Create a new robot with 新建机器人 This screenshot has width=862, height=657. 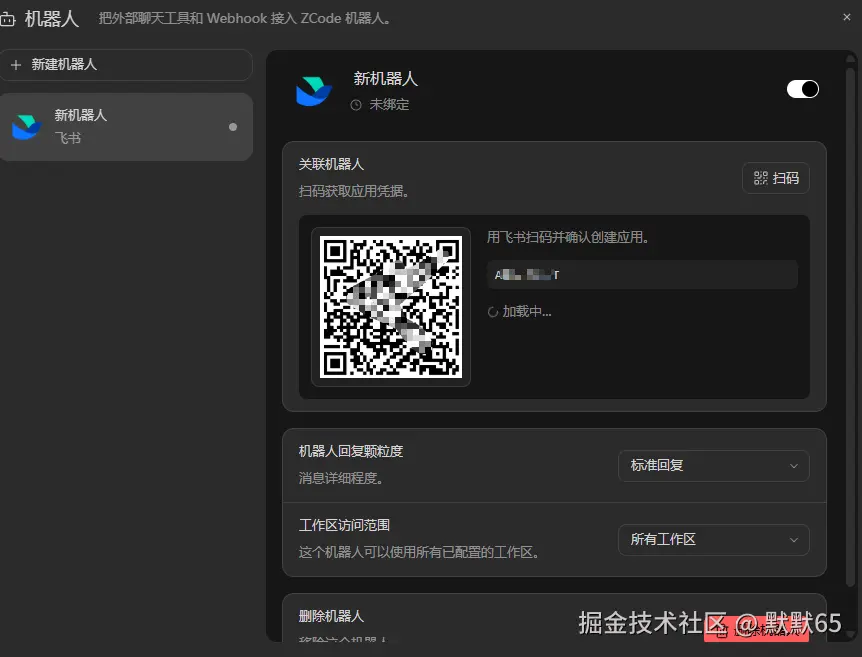coord(126,65)
